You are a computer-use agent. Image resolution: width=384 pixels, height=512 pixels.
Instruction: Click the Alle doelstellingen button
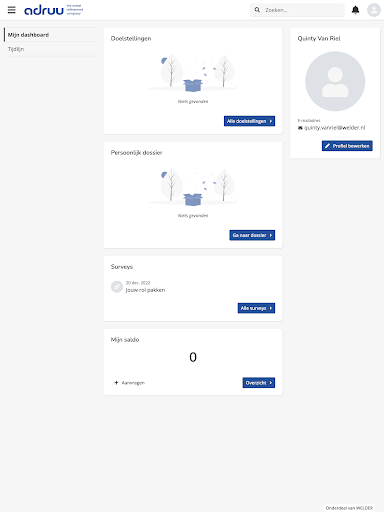249,121
